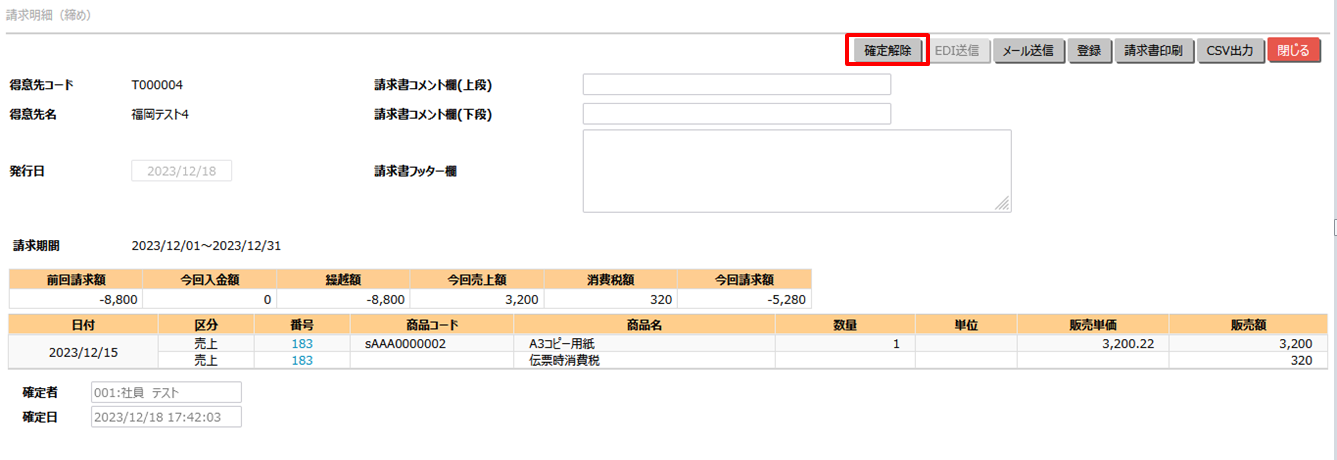Click inside the 請求書フッター欄 text area

[796, 170]
